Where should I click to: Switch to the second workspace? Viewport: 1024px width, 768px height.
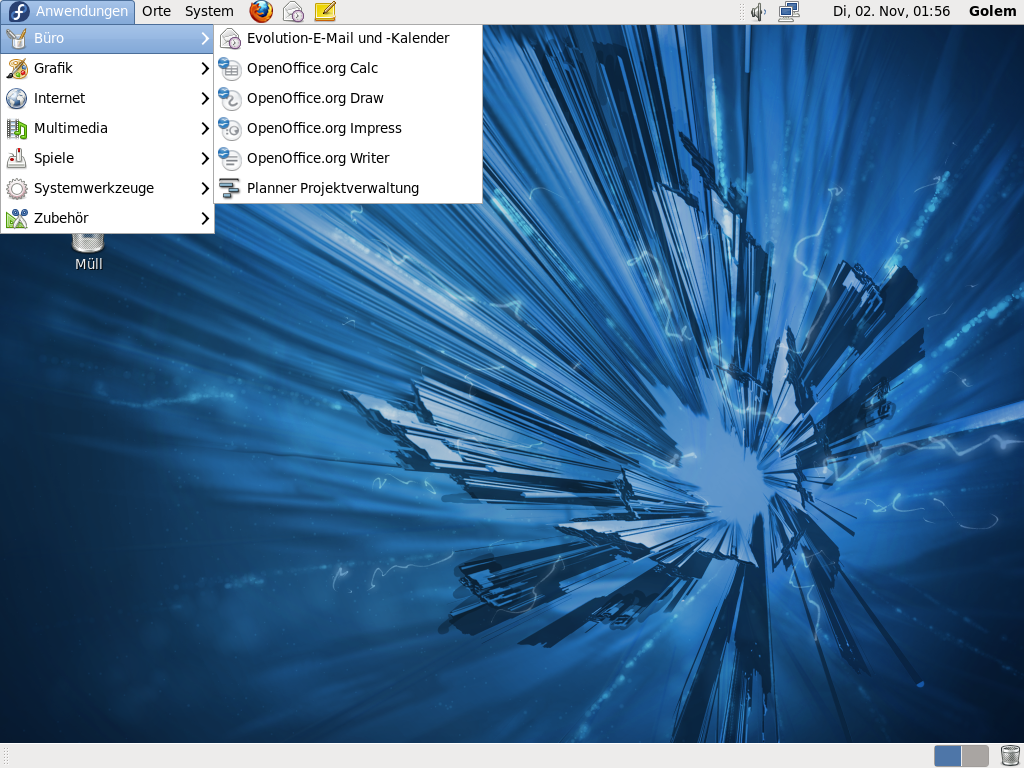(975, 756)
